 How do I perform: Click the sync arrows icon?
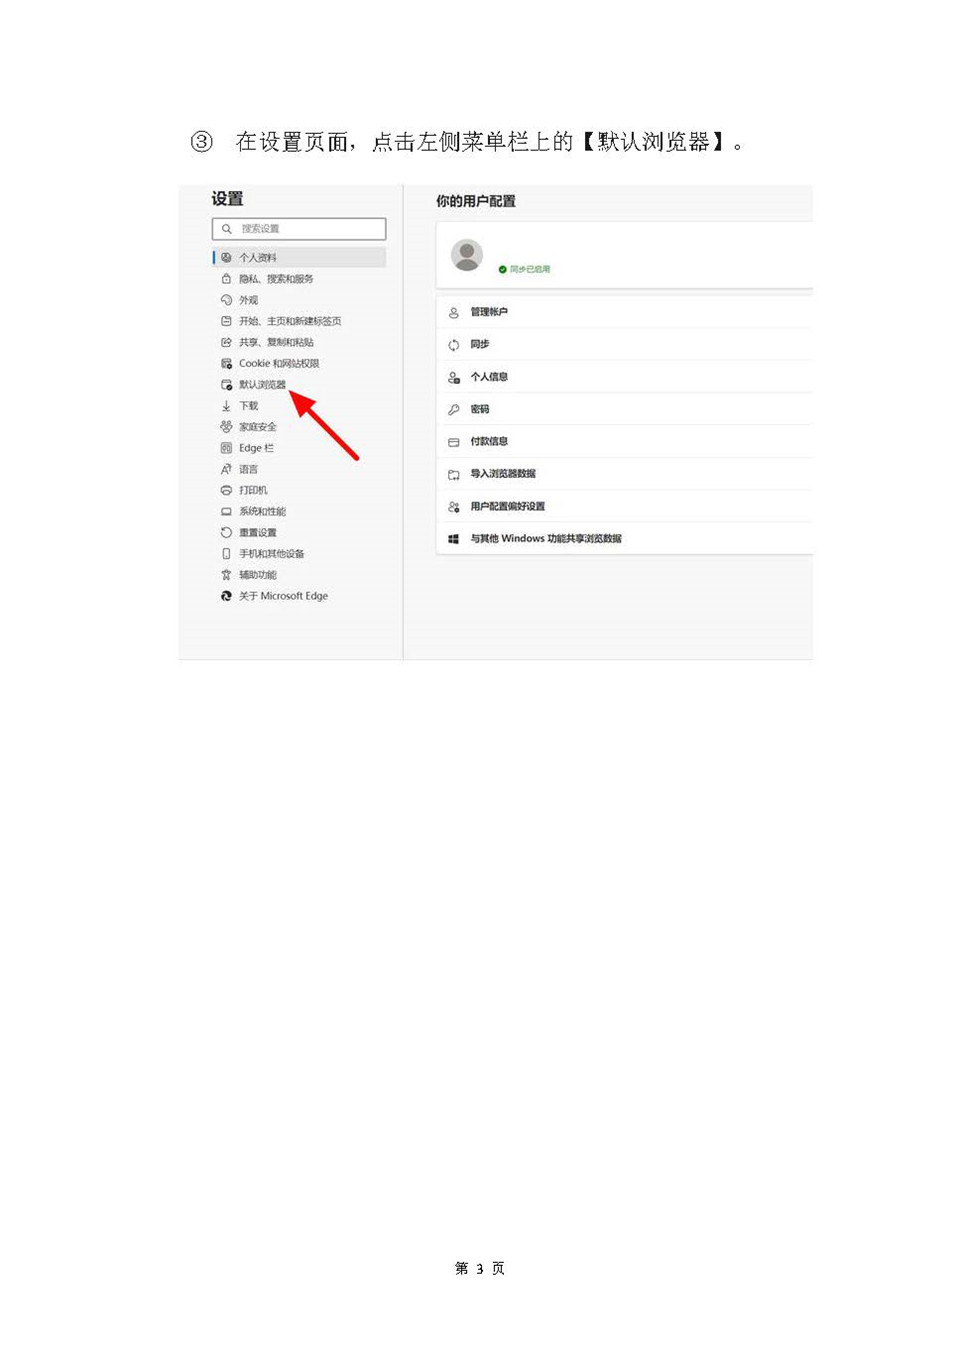coord(453,344)
